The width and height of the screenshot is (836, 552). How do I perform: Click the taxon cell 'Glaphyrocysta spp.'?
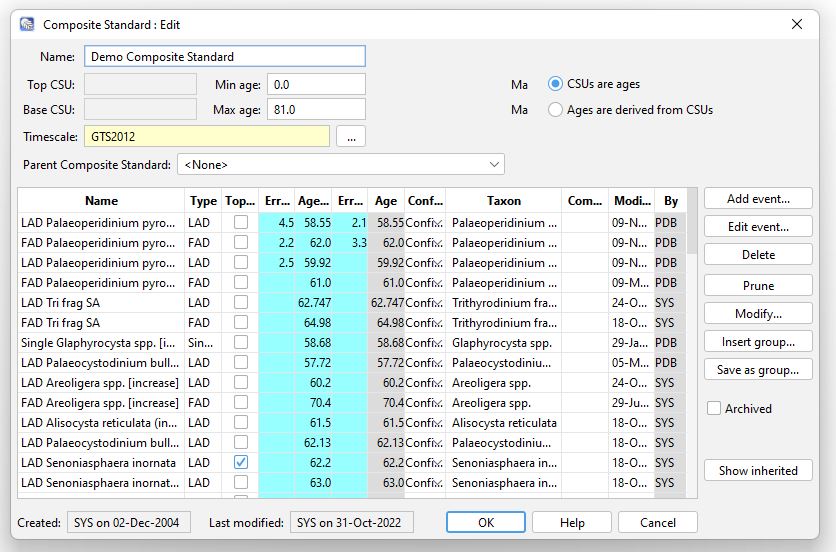pos(503,342)
